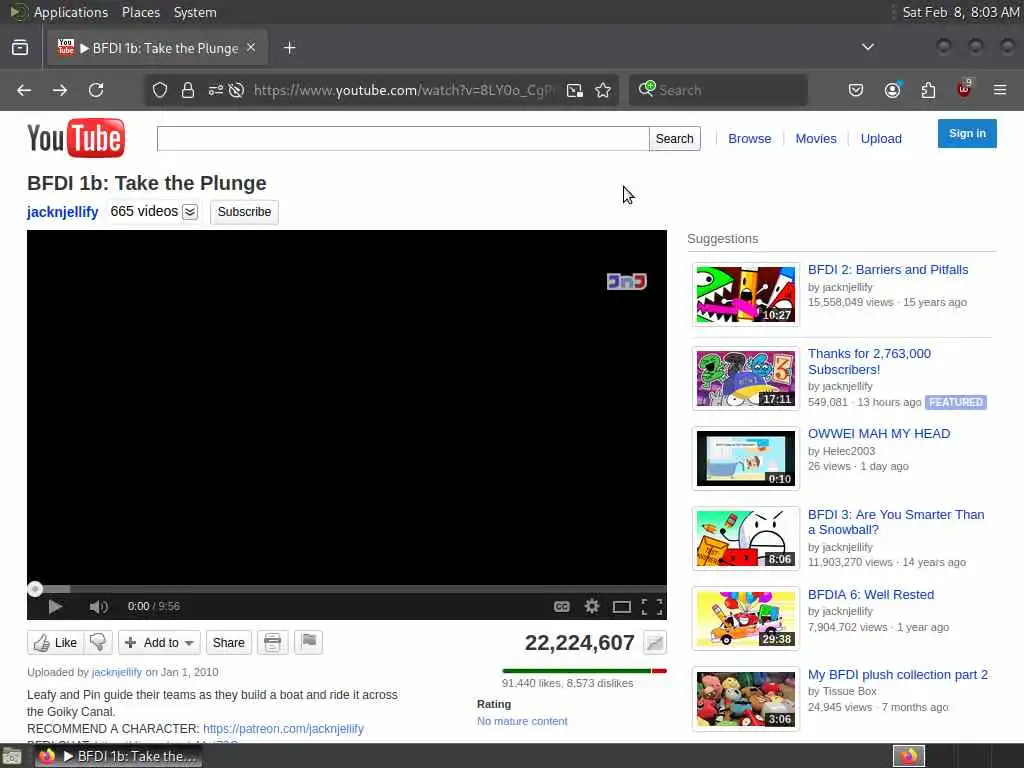Viewport: 1024px width, 768px height.
Task: Expand the list all tabs chevron
Action: coord(868,47)
